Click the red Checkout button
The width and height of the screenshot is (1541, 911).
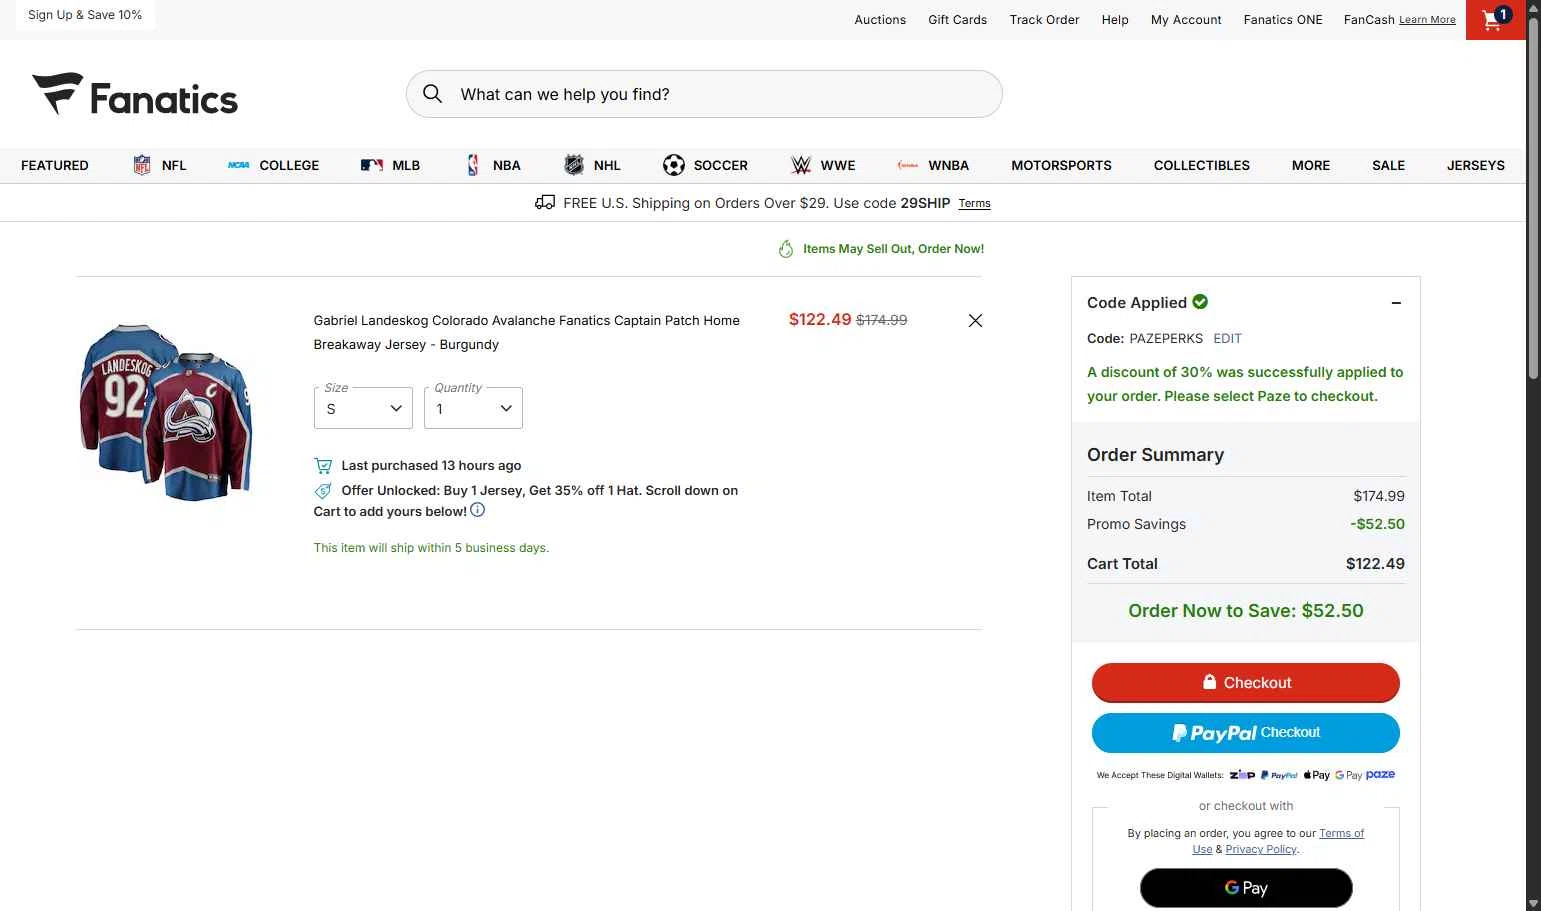coord(1245,683)
